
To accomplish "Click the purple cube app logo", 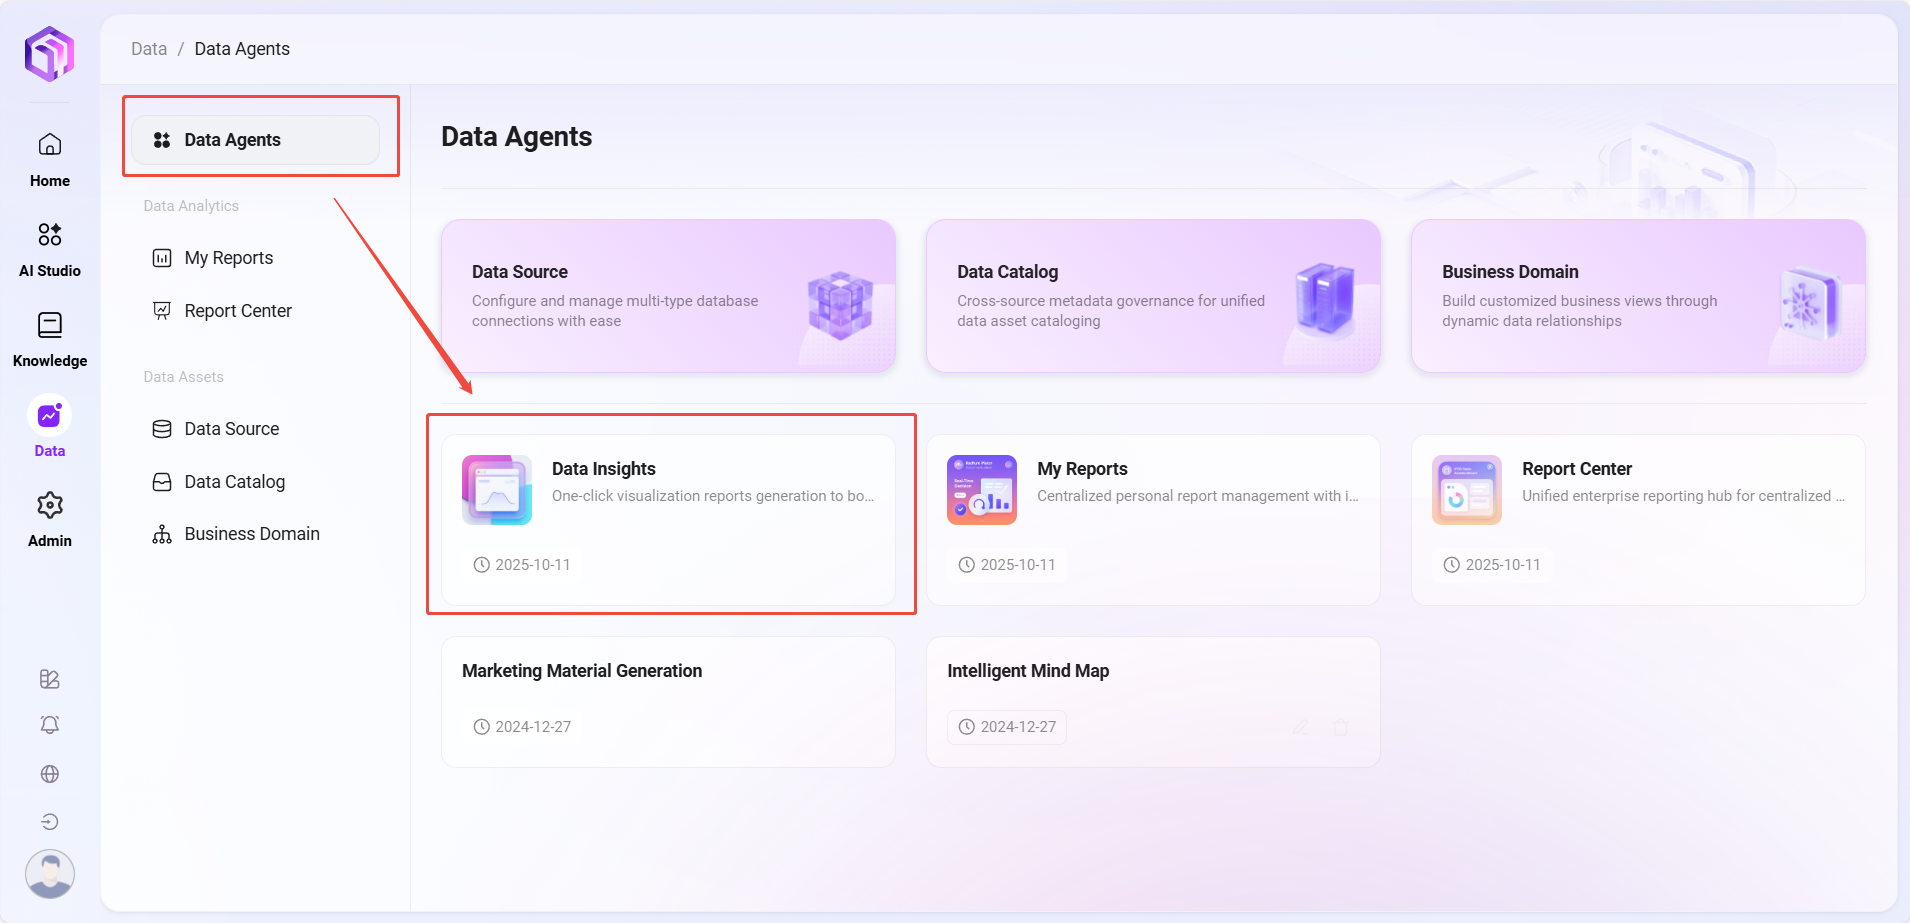I will pos(49,53).
